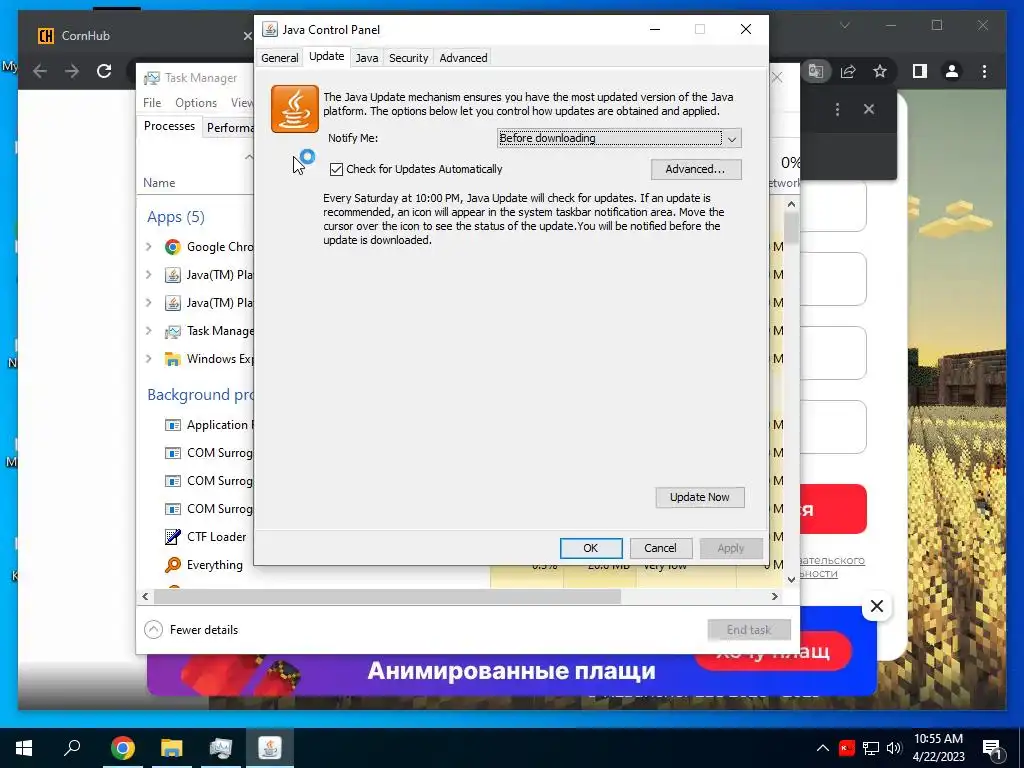Screen dimensions: 1024x768
Task: Confirm with the OK button
Action: [590, 548]
